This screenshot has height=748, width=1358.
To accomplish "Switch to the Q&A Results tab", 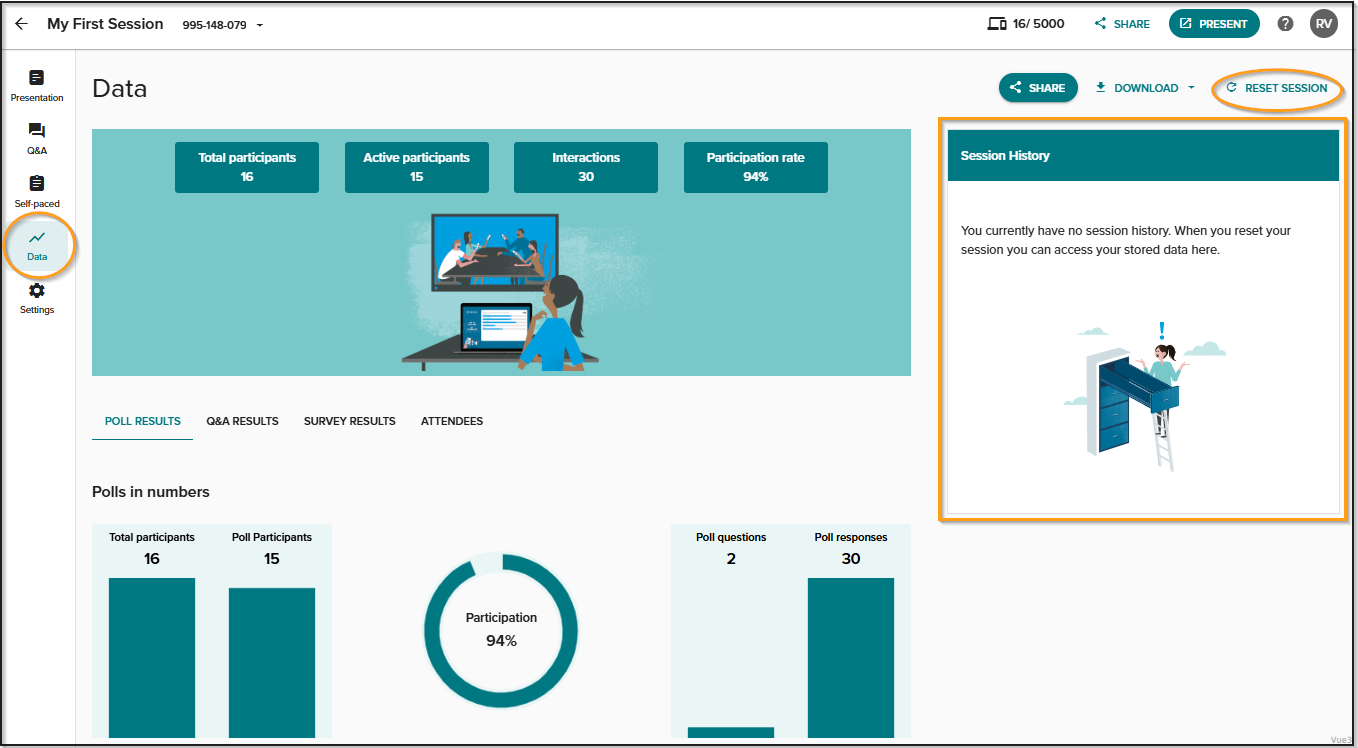I will coord(242,421).
